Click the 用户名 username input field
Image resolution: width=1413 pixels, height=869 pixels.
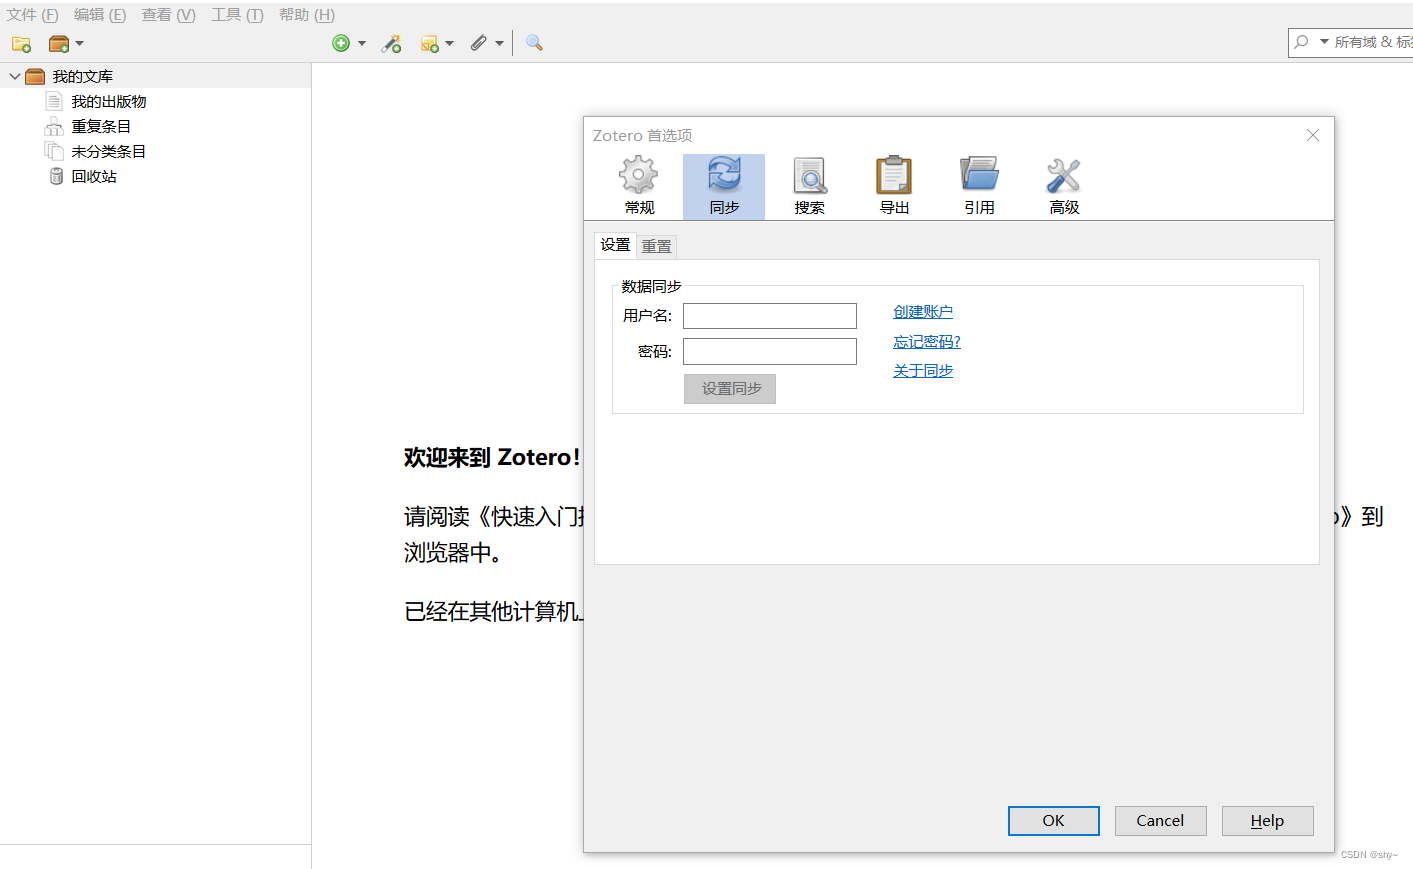pyautogui.click(x=770, y=316)
